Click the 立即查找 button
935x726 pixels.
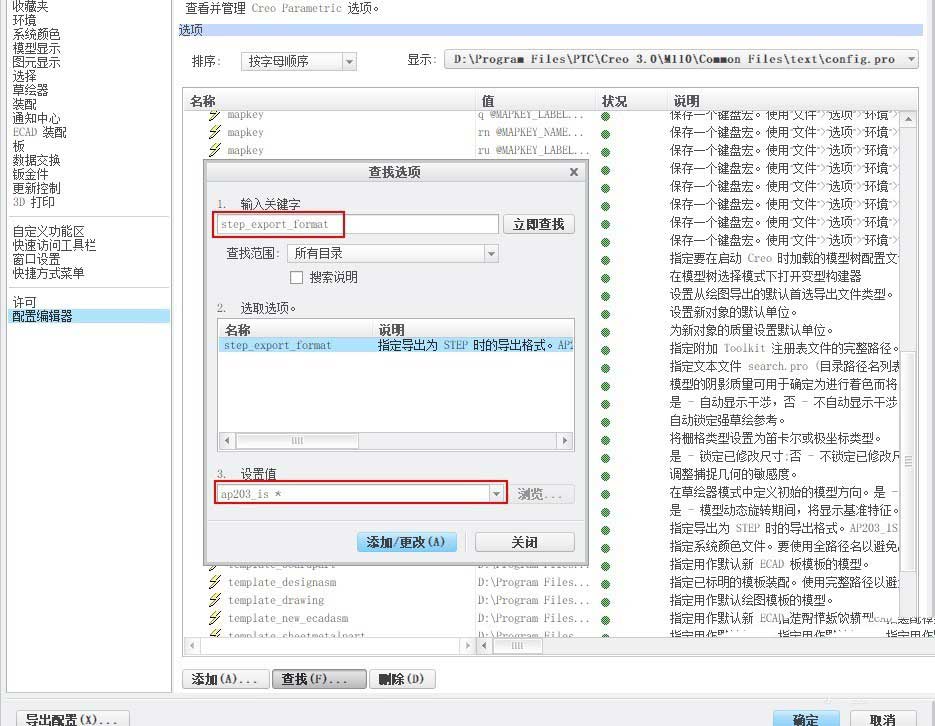539,223
